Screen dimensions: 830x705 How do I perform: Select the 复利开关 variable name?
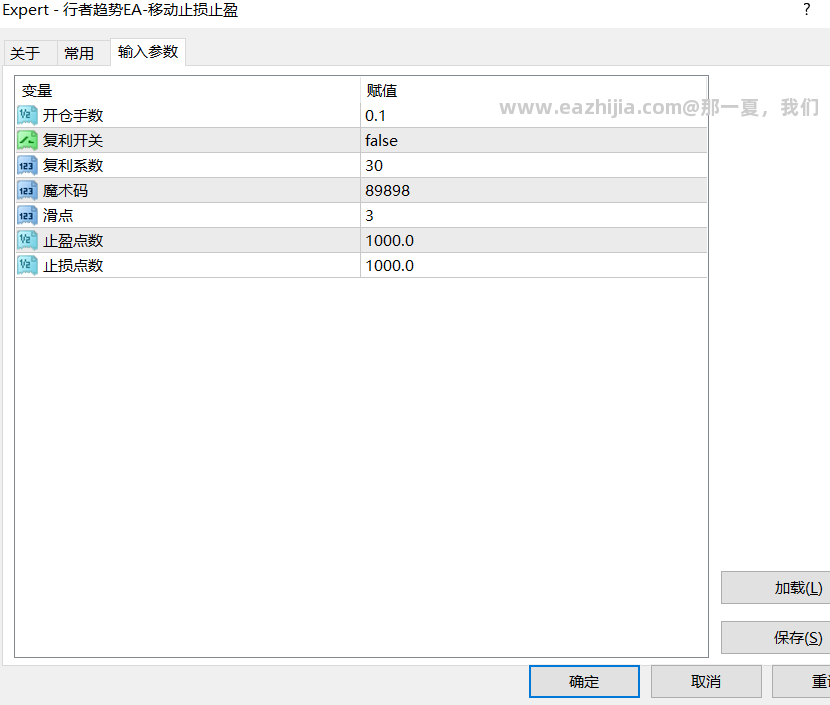(x=73, y=140)
